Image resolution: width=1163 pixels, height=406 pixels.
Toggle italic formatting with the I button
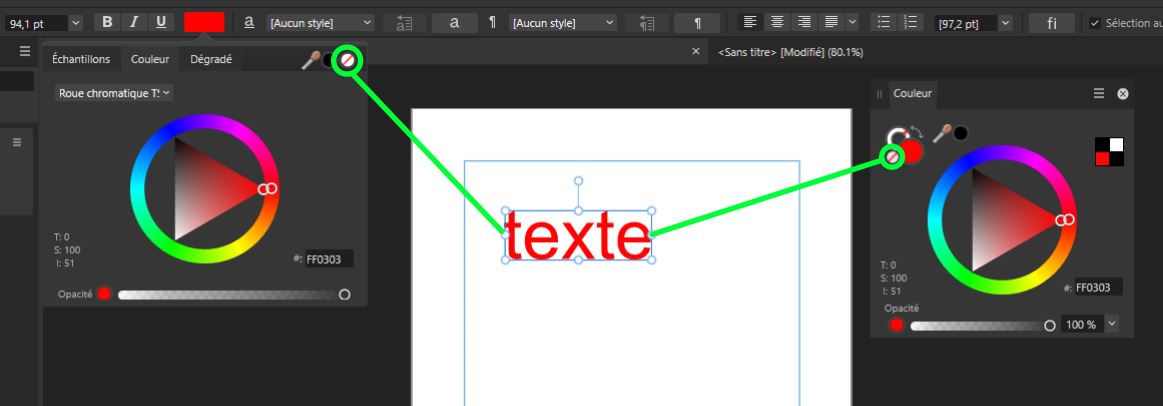[134, 22]
